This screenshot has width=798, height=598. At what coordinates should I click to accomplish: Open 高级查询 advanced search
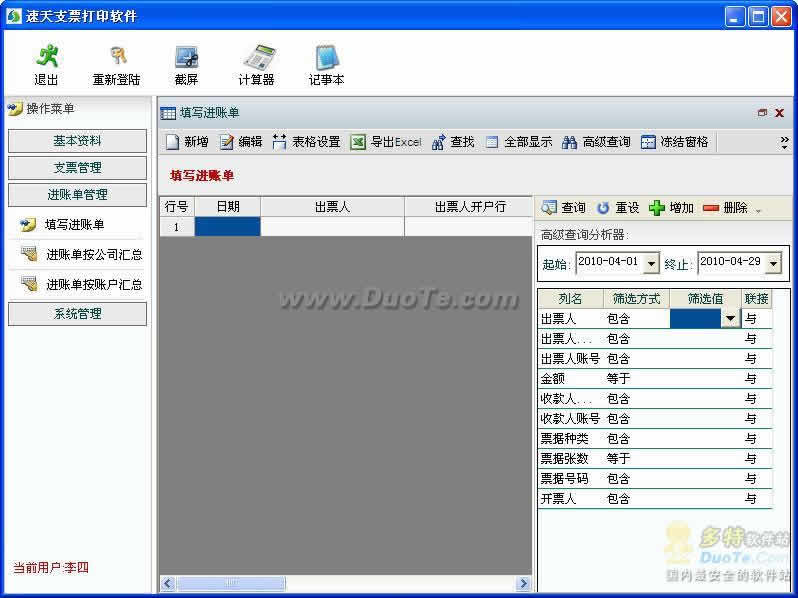point(596,142)
